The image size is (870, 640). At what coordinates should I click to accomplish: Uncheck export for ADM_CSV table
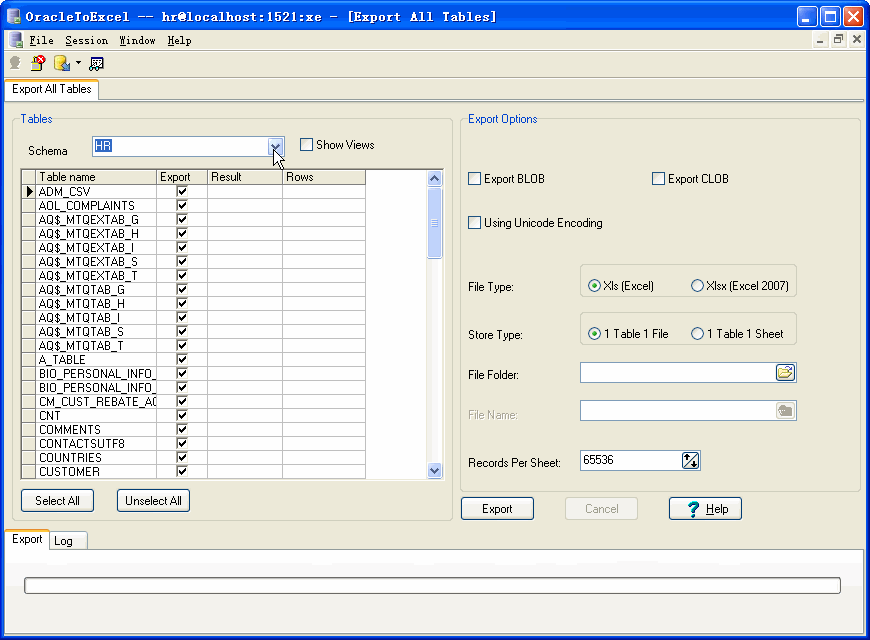coord(182,192)
